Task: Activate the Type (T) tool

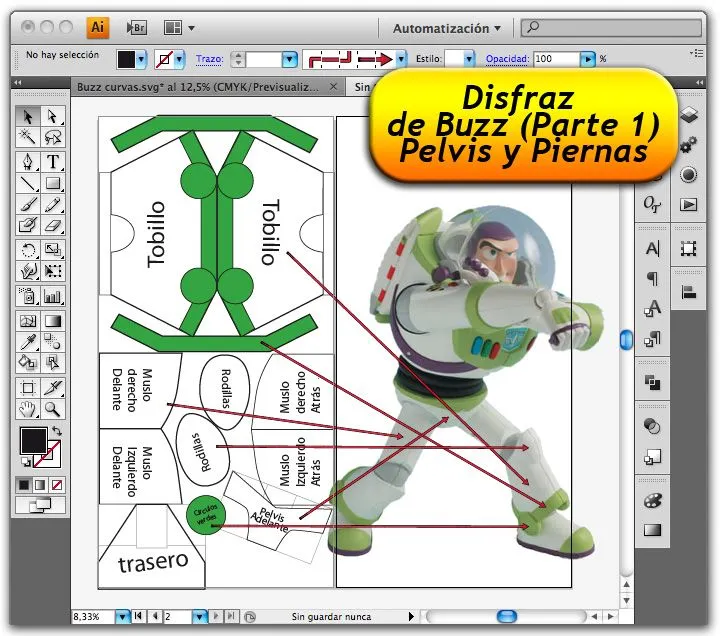Action: click(53, 162)
